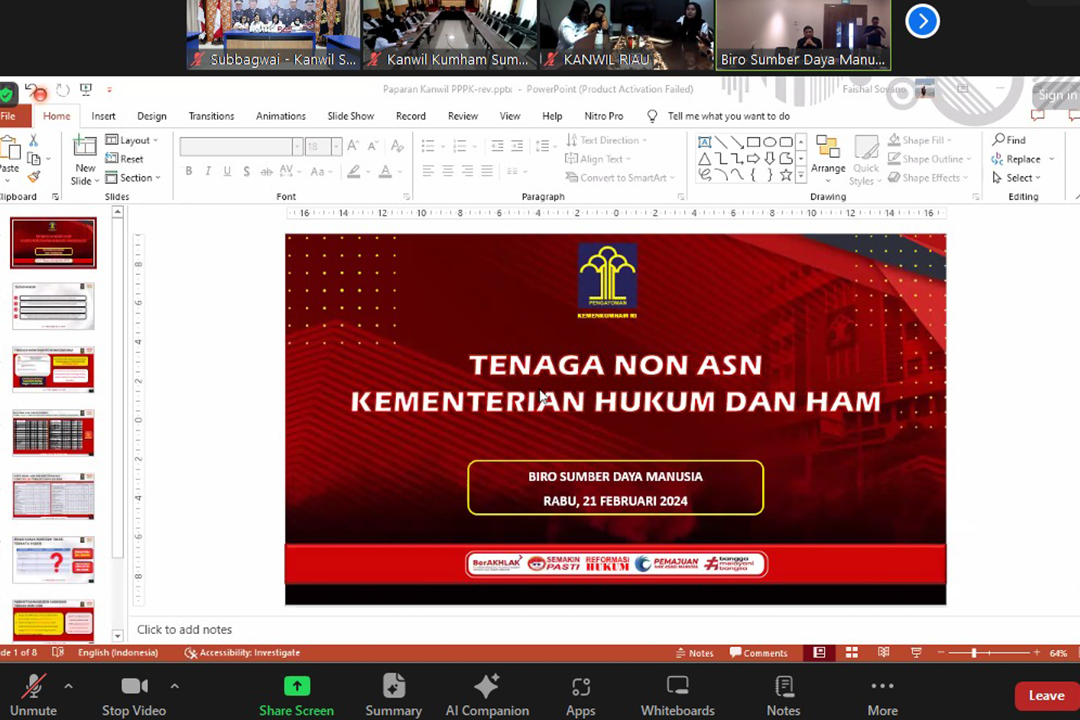The width and height of the screenshot is (1080, 720).
Task: Click the New Slide icon
Action: 85,148
